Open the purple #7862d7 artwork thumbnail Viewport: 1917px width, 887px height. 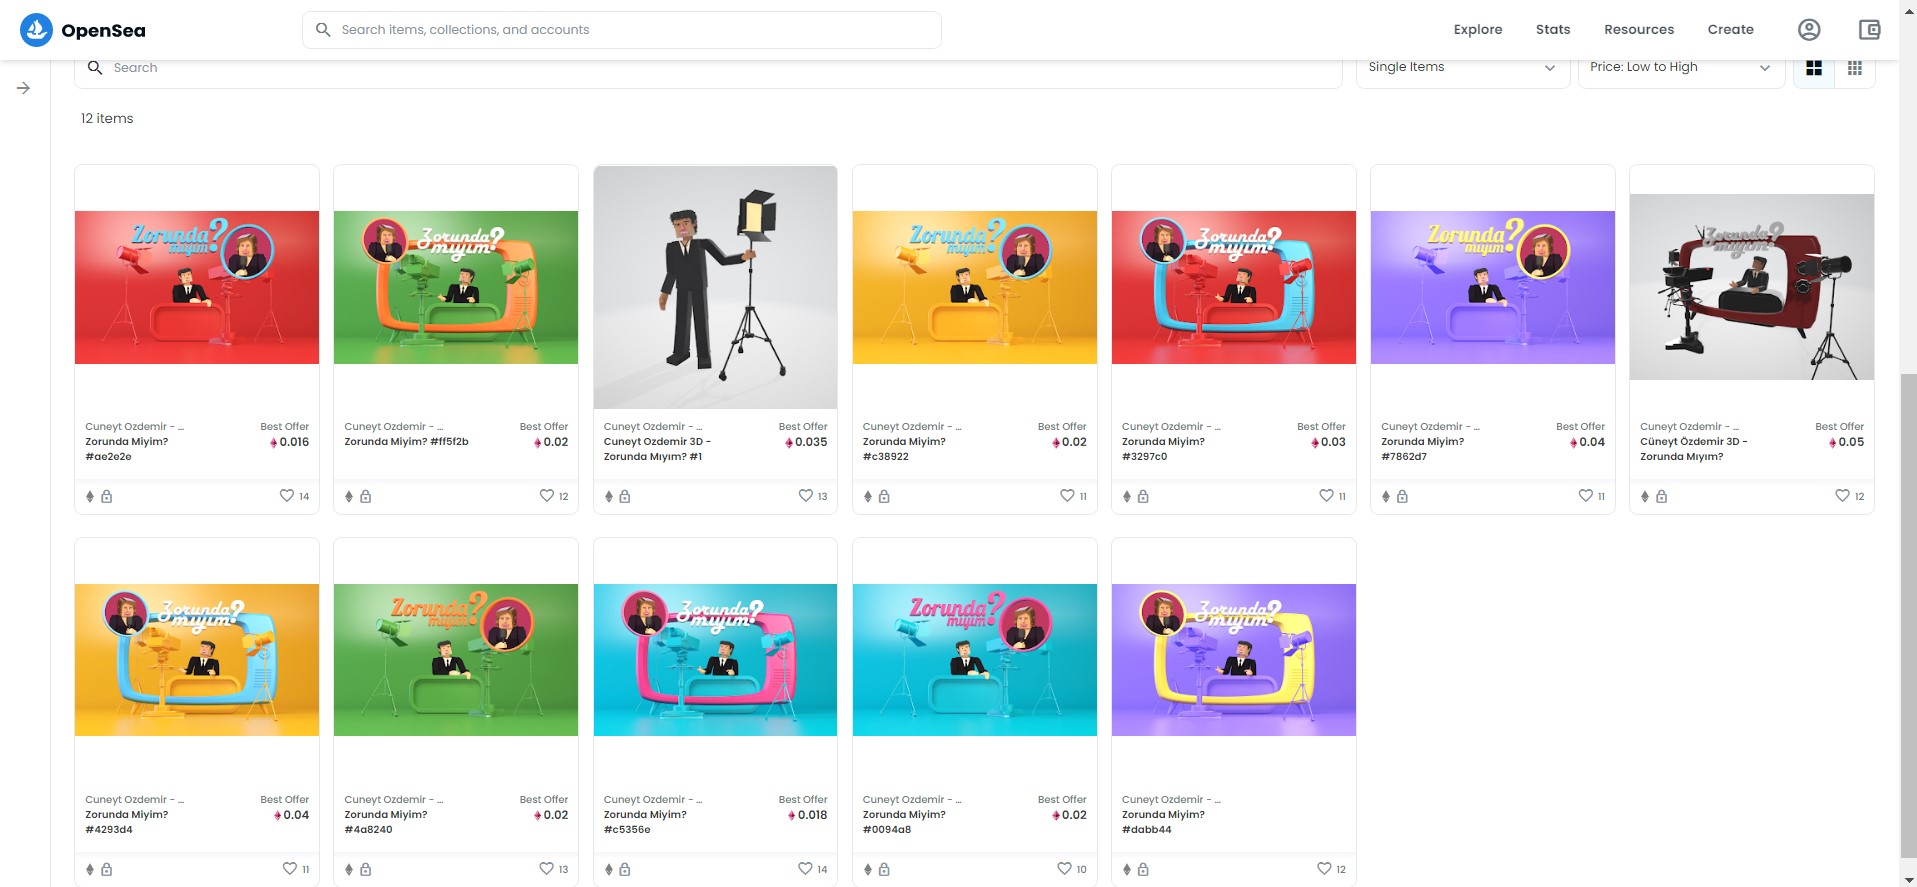pos(1493,287)
